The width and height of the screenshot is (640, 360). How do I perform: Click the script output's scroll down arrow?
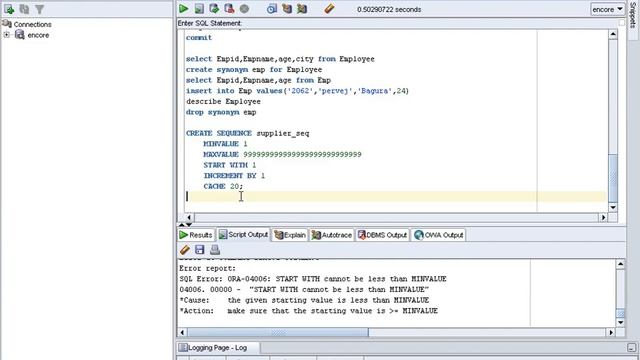point(620,322)
